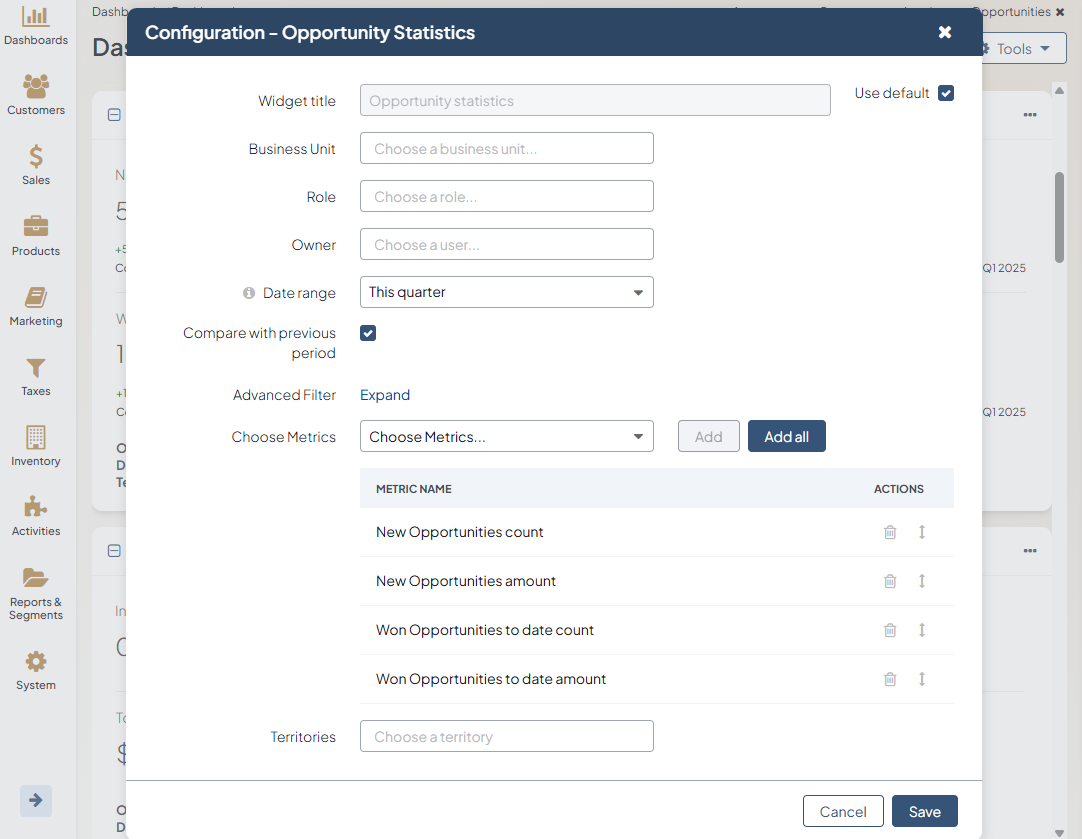Expand sidebar with the arrow button
The width and height of the screenshot is (1082, 839).
[36, 800]
